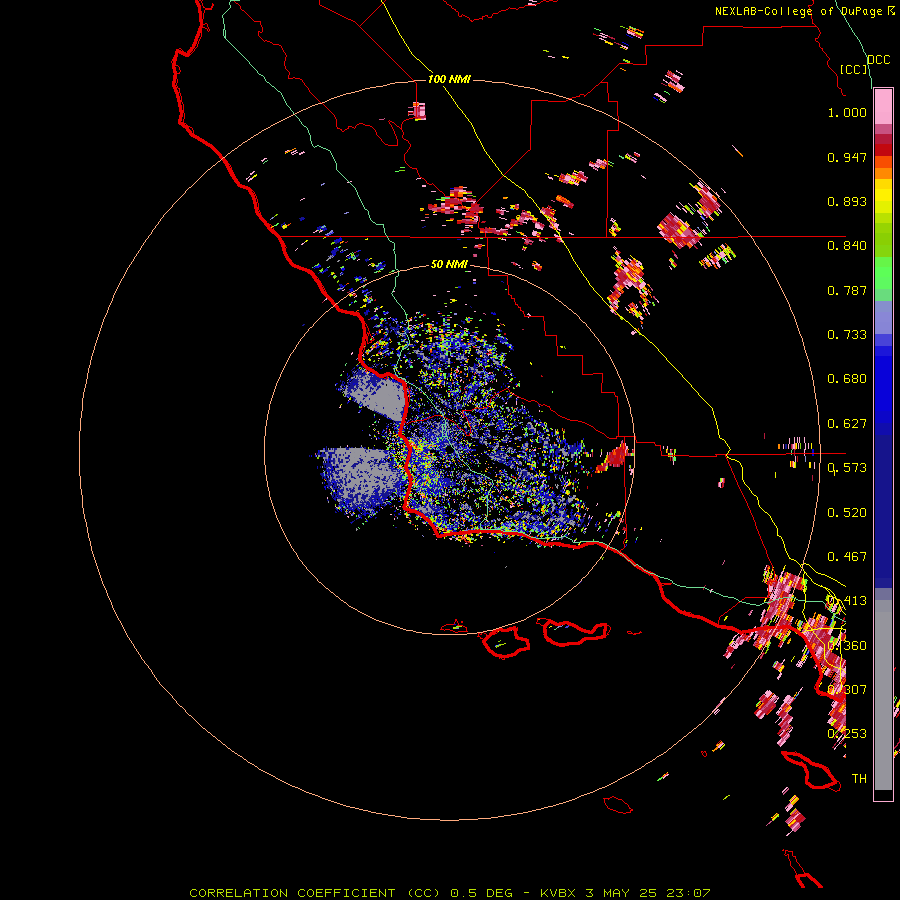Click the 0.307 scale value
900x900 pixels.
847,690
